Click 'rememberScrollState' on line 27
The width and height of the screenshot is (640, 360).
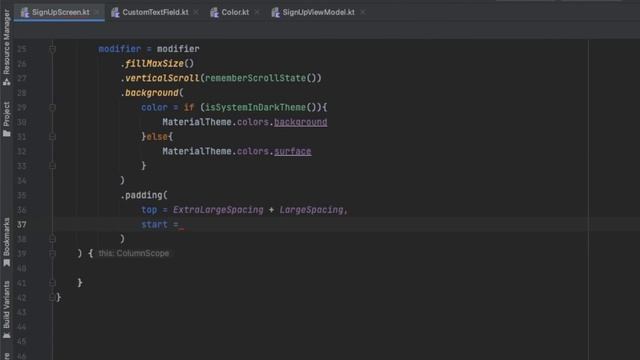coord(255,78)
